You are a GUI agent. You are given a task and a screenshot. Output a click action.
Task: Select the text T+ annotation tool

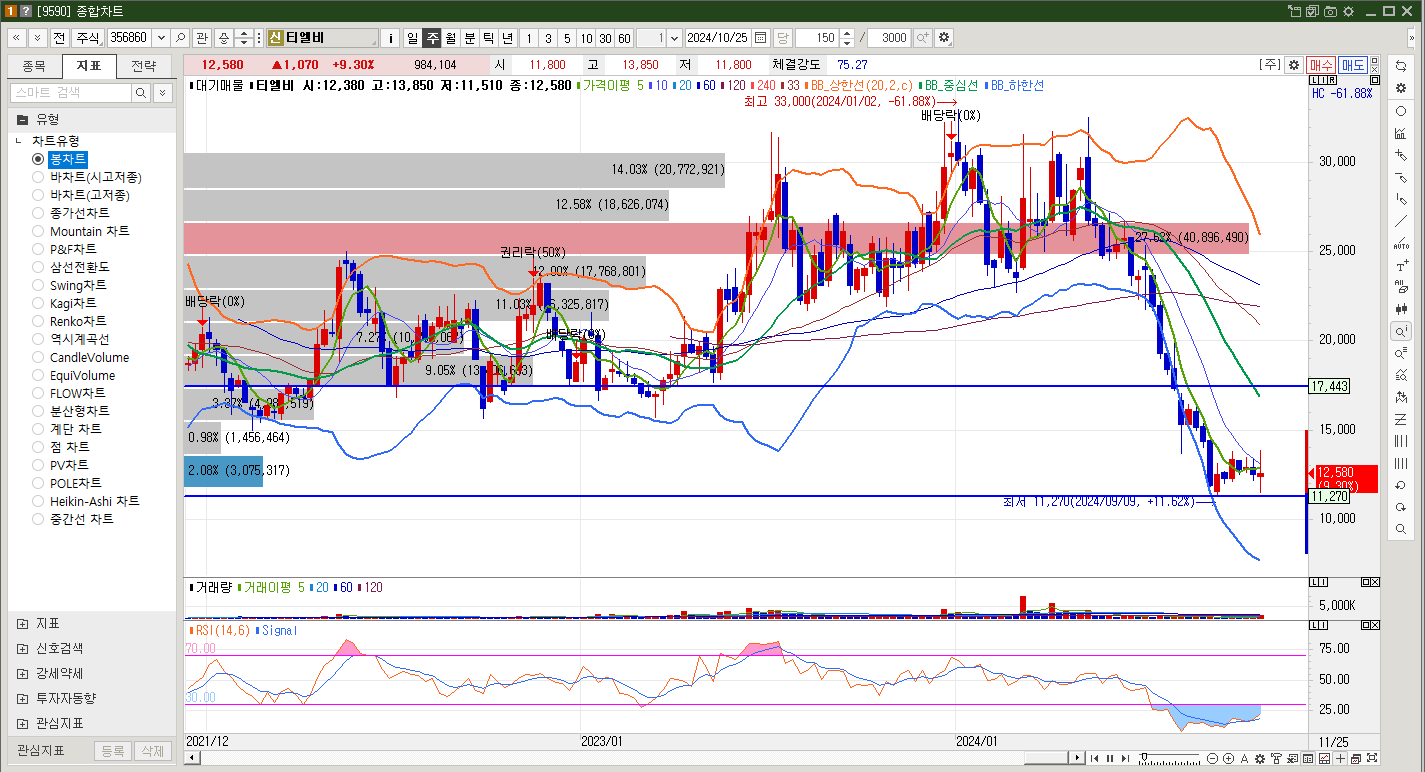pos(1400,265)
